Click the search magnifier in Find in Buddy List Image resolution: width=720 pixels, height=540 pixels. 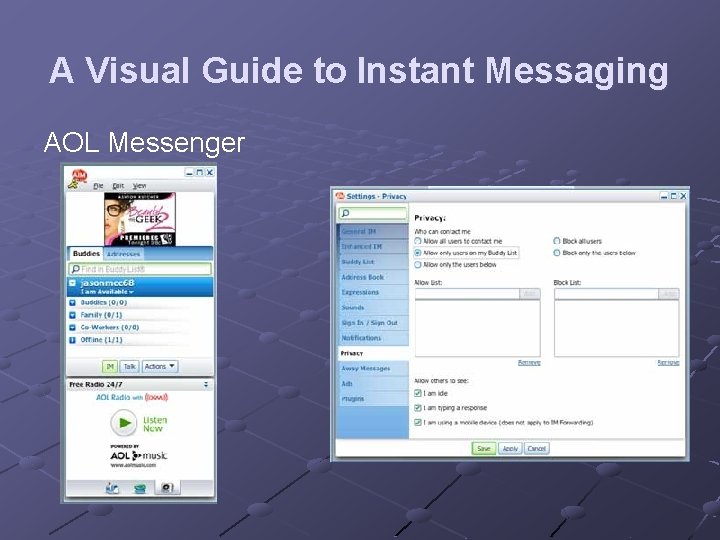(75, 269)
